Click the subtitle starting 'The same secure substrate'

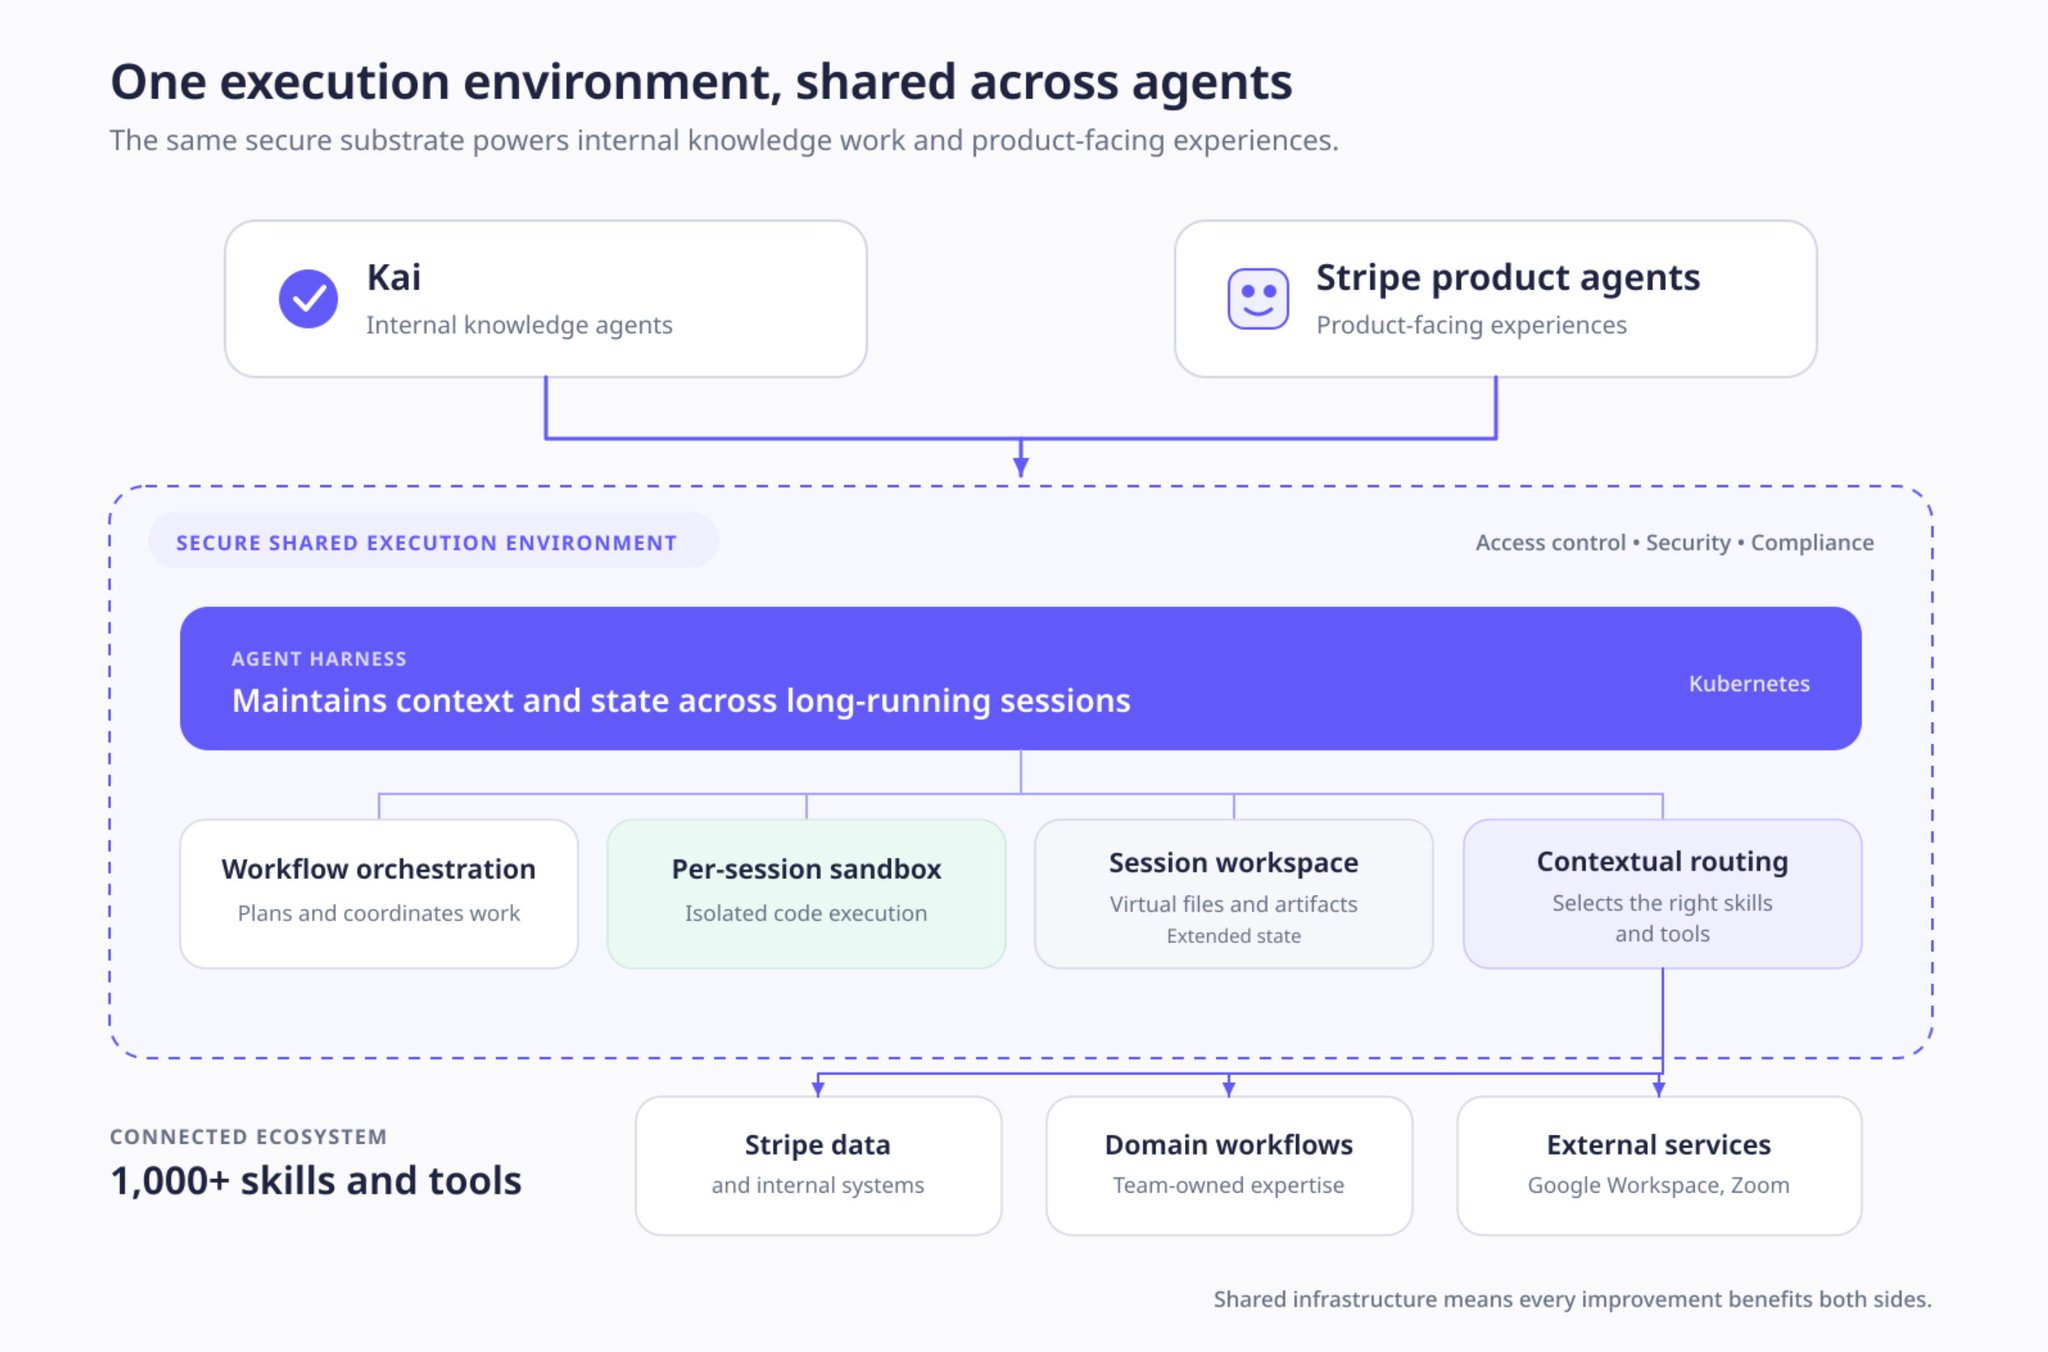click(724, 140)
